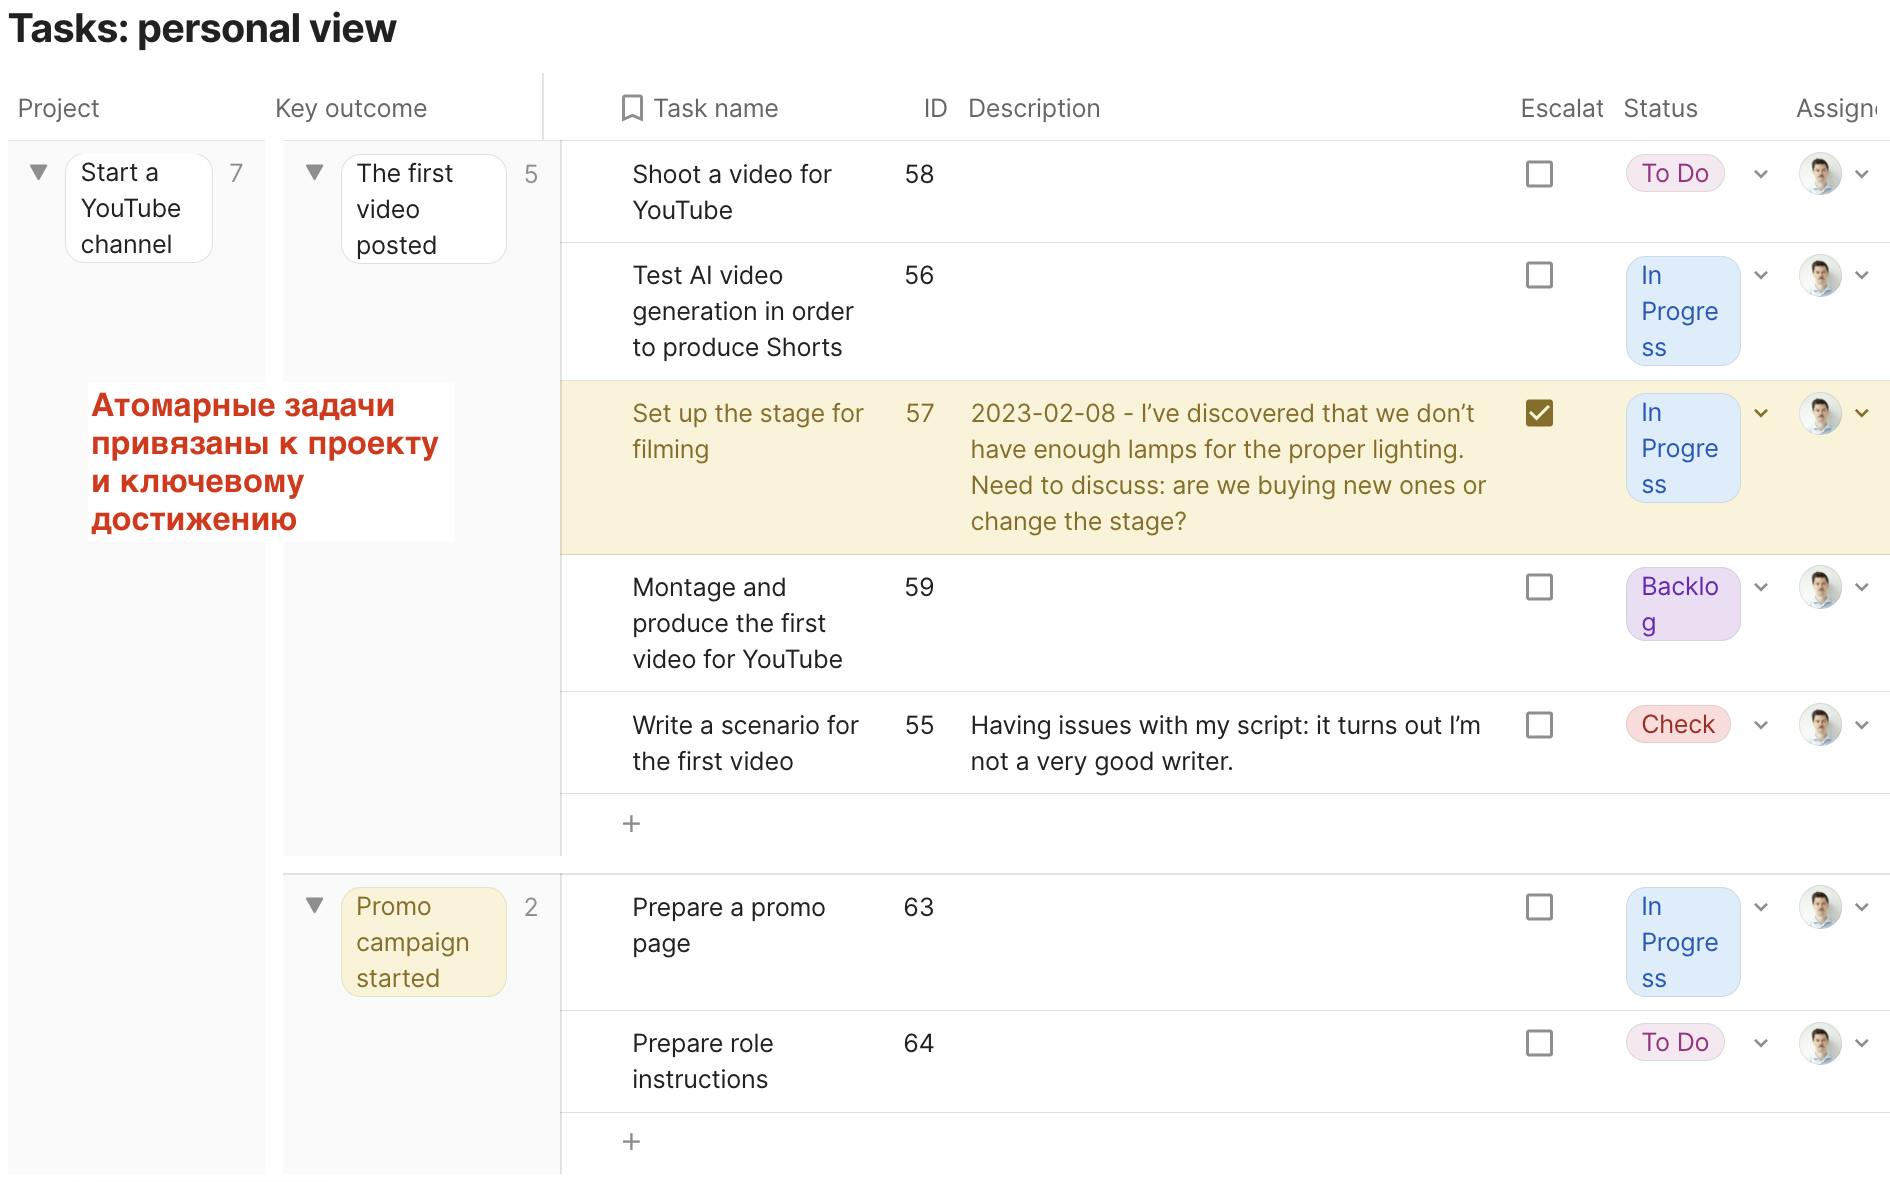Click assignee avatar for Prepare role instructions
1890x1182 pixels.
[1820, 1043]
